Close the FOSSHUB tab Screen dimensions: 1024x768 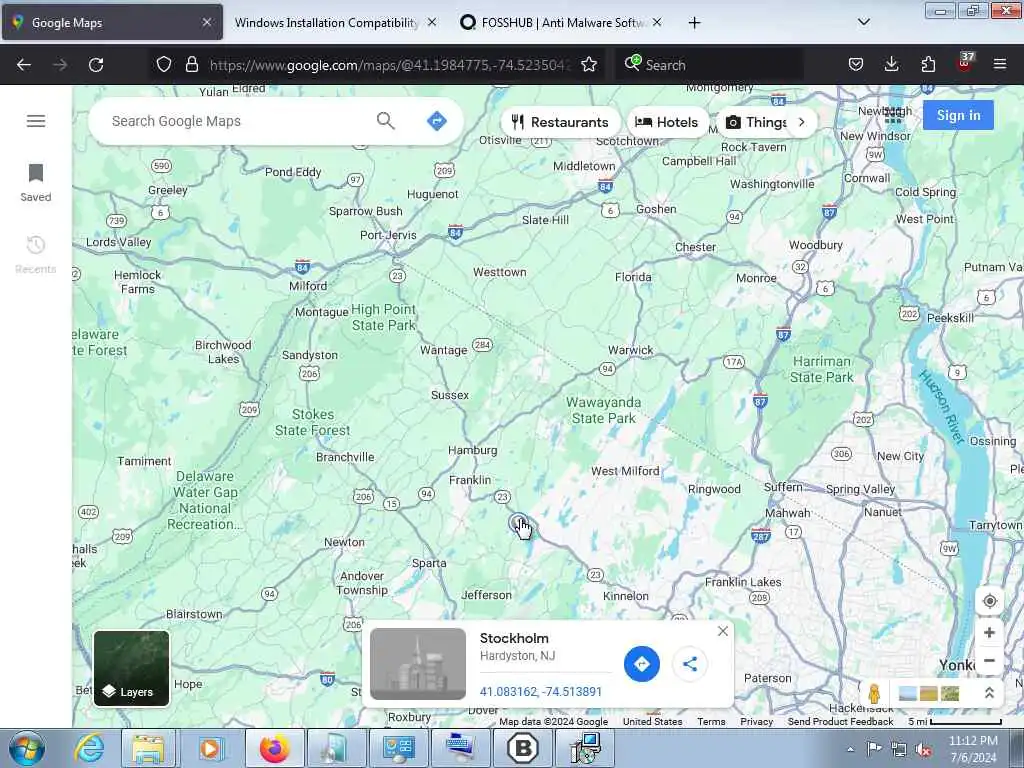pos(657,22)
